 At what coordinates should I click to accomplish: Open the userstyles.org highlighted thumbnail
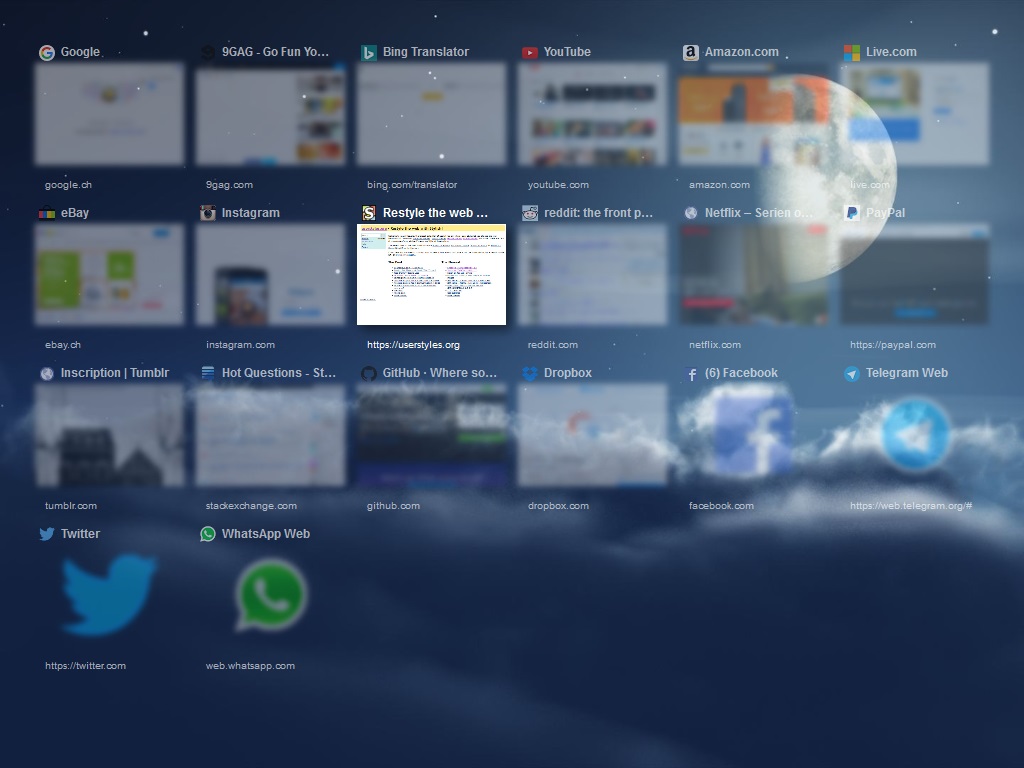(432, 274)
